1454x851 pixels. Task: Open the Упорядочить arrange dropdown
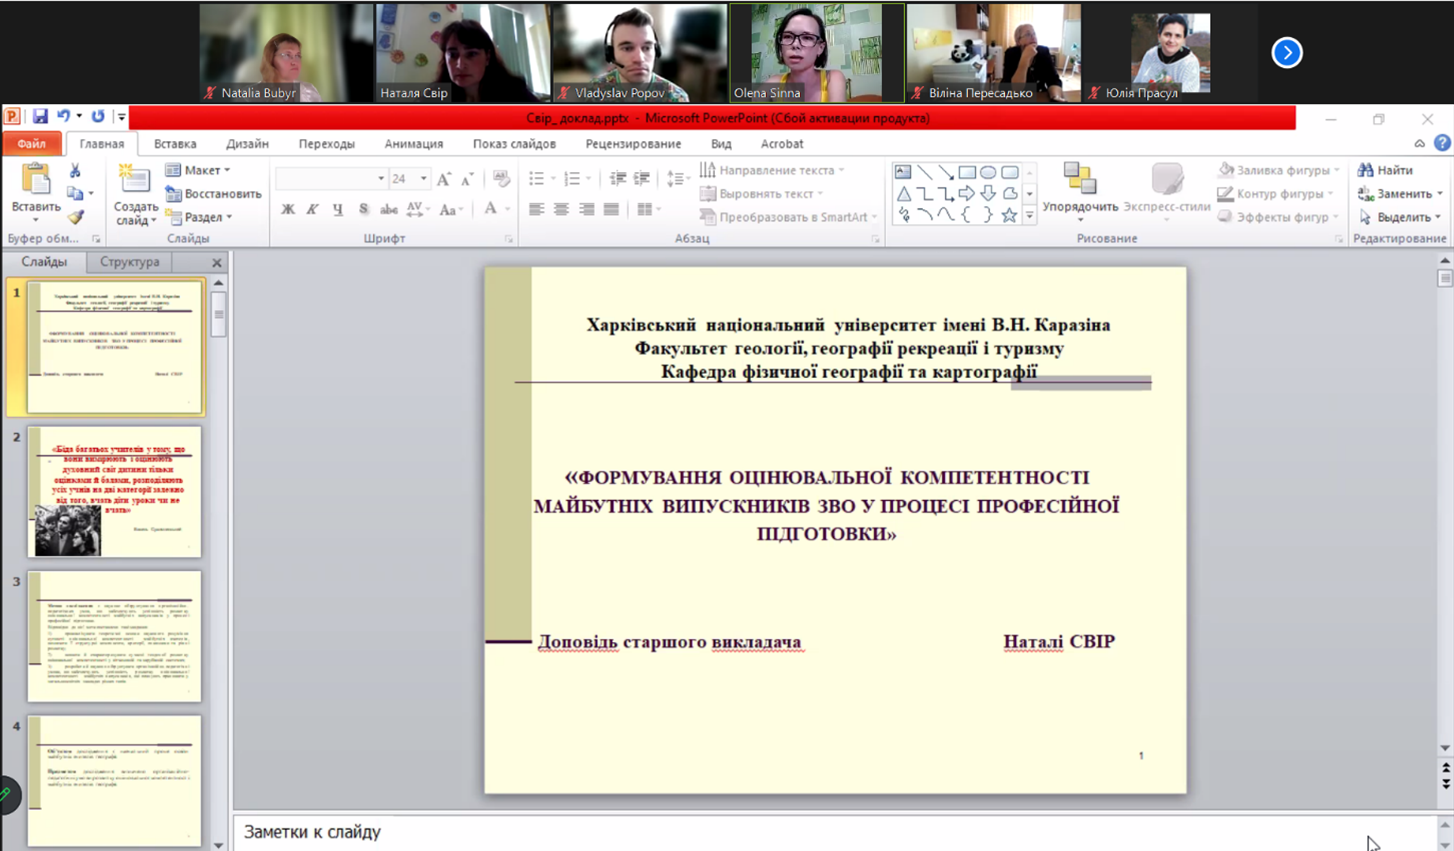click(x=1080, y=190)
